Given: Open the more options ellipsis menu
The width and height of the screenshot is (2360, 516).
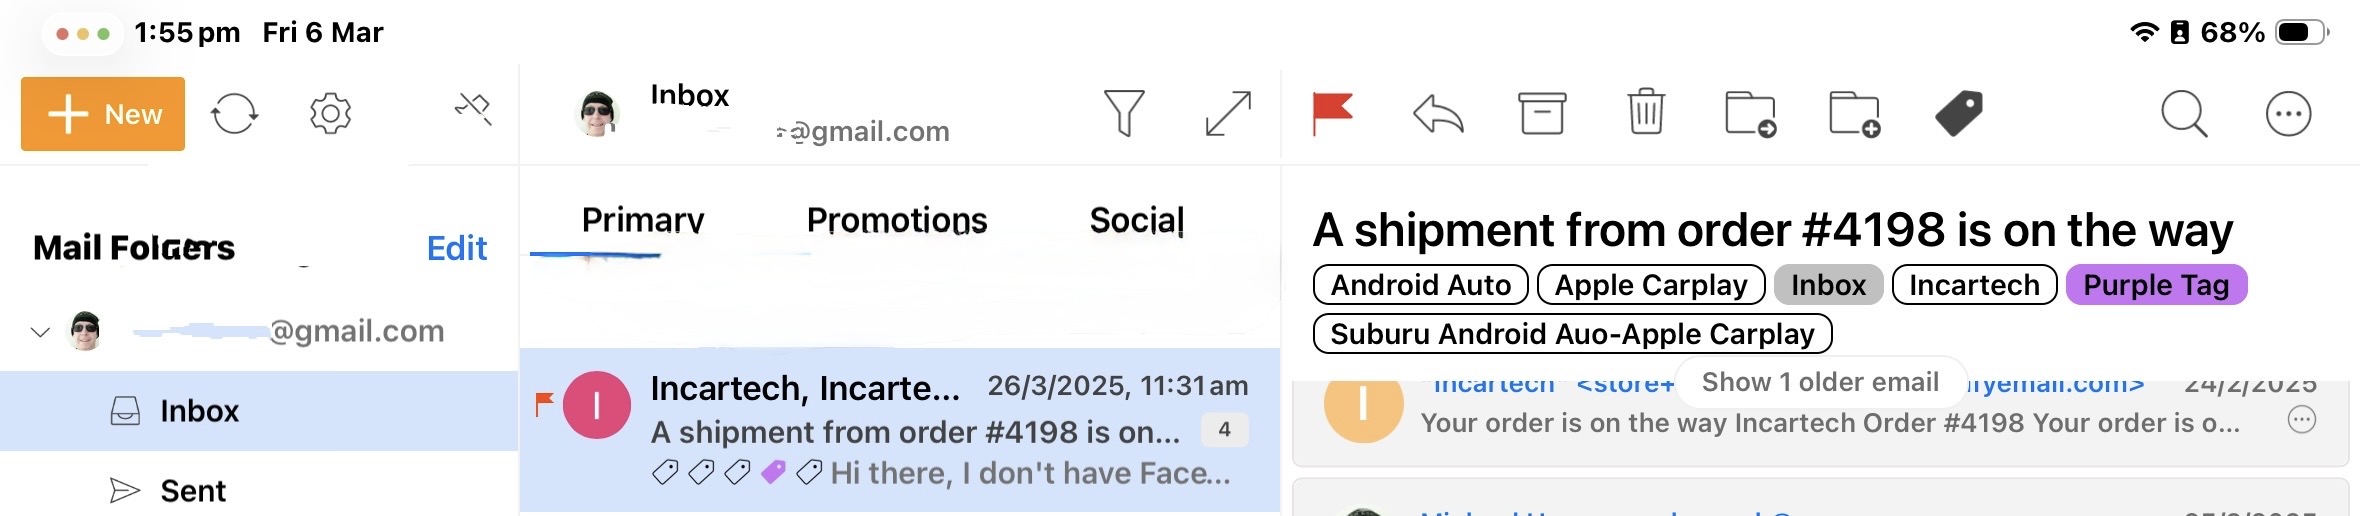Looking at the screenshot, I should click(x=2288, y=113).
